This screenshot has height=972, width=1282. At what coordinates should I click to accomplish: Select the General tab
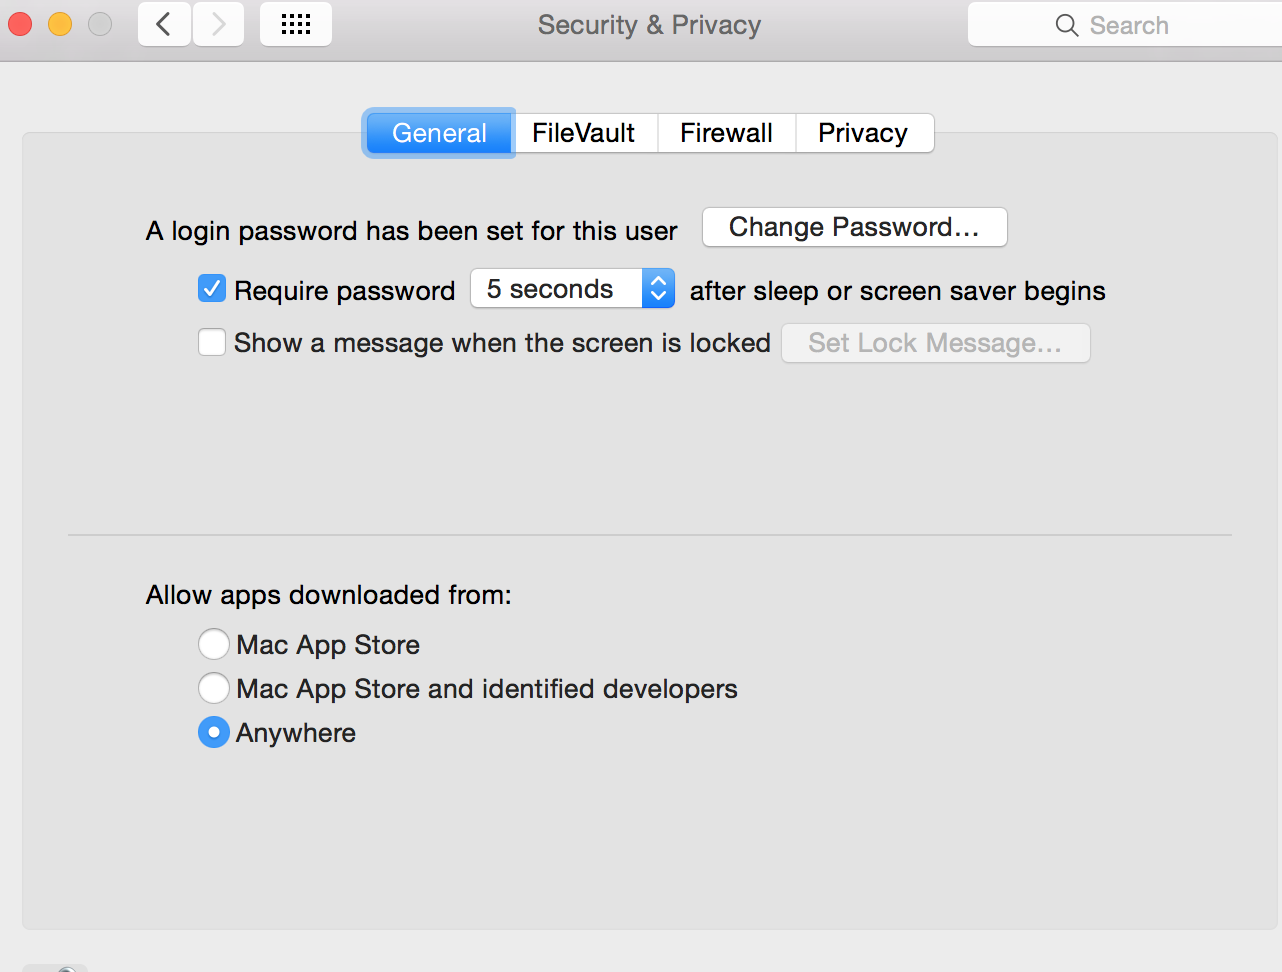point(439,132)
